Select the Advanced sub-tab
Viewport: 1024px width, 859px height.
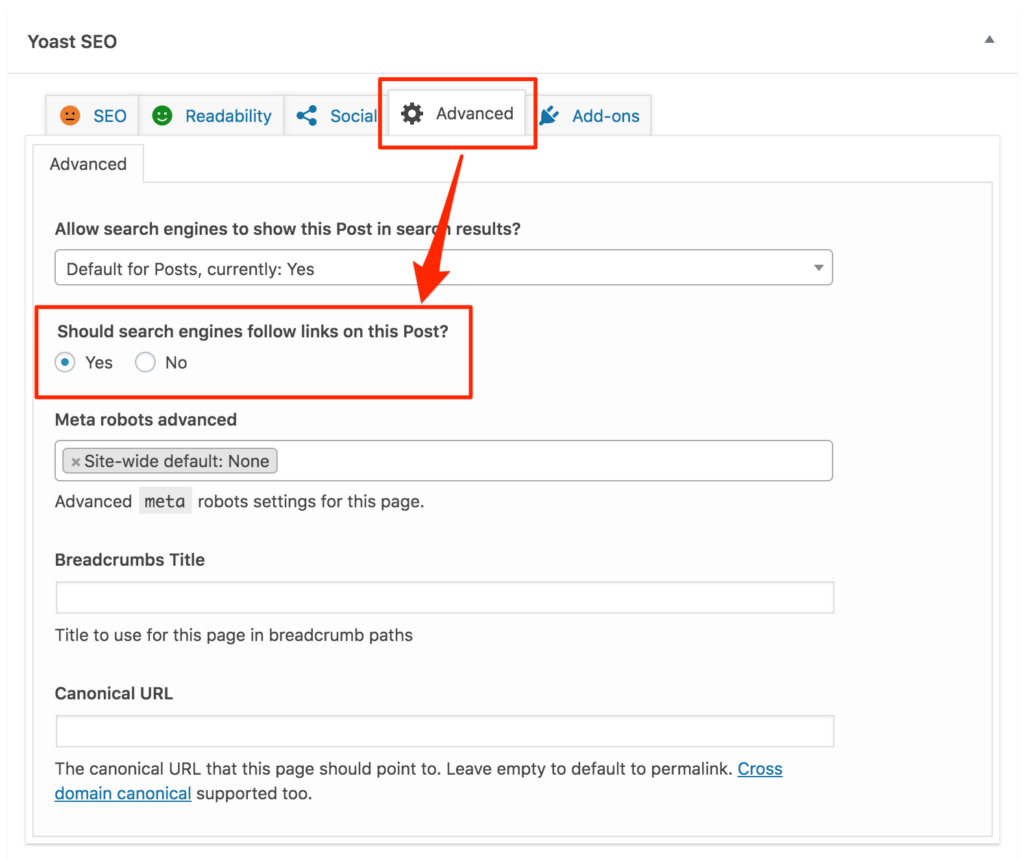tap(88, 164)
